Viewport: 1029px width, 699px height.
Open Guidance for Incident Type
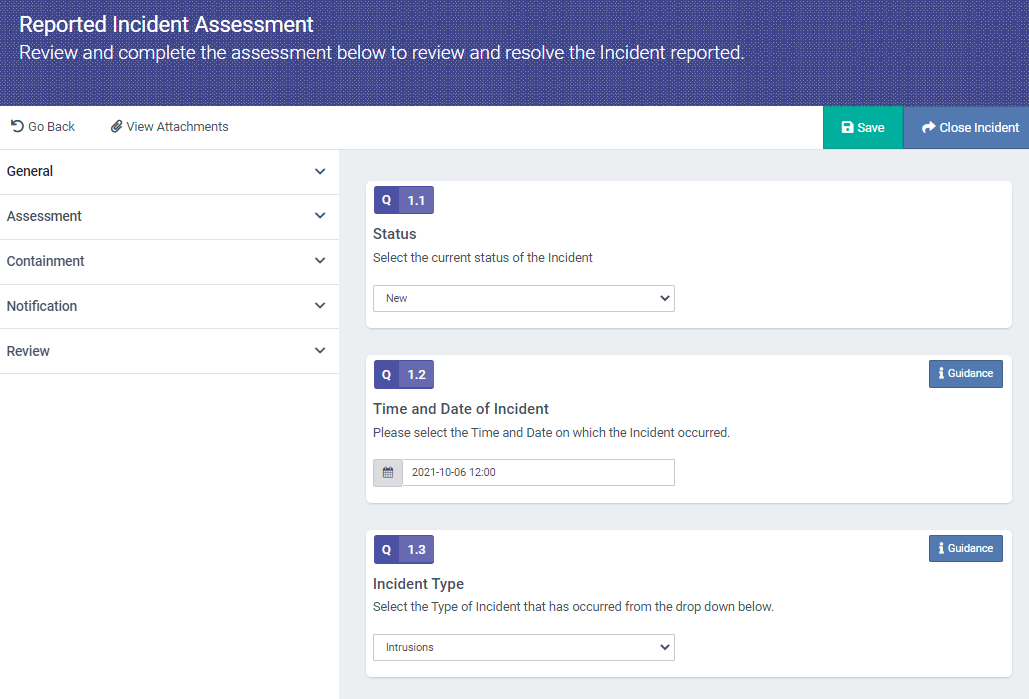[965, 548]
